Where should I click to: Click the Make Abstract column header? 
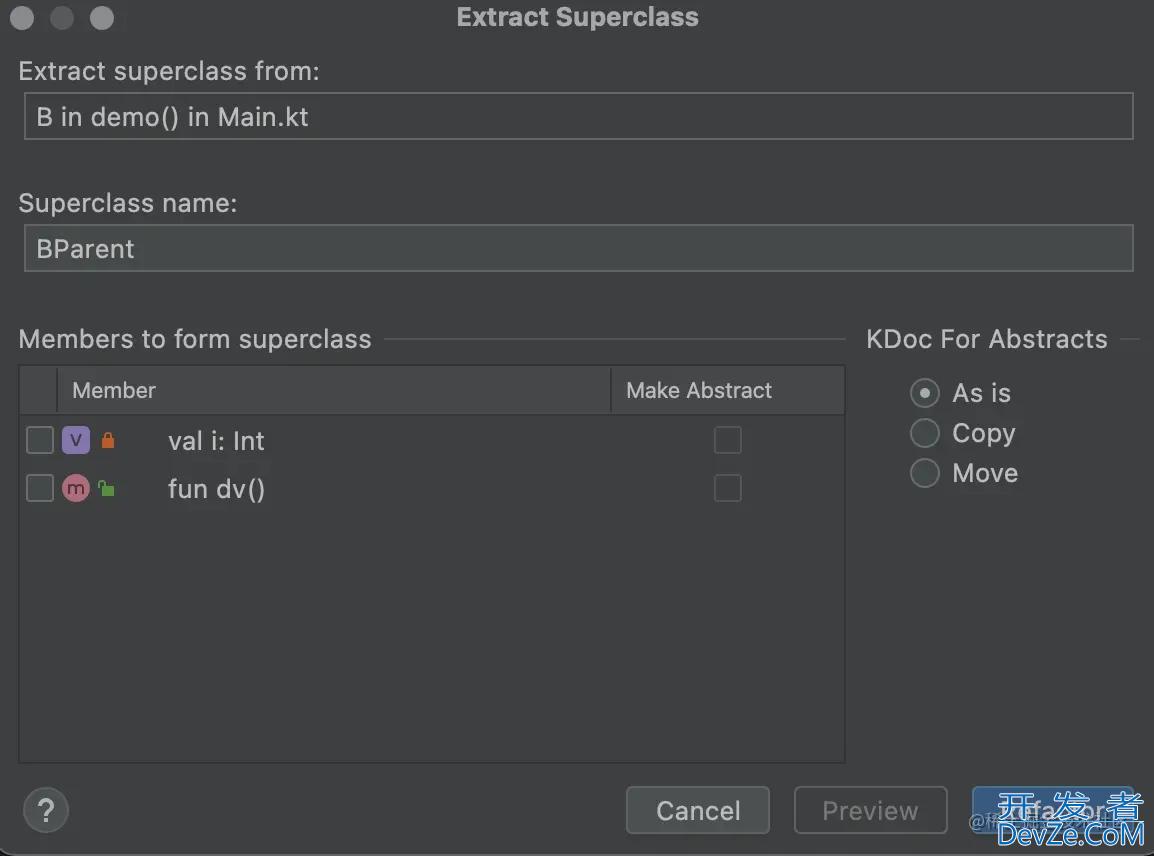pos(727,390)
